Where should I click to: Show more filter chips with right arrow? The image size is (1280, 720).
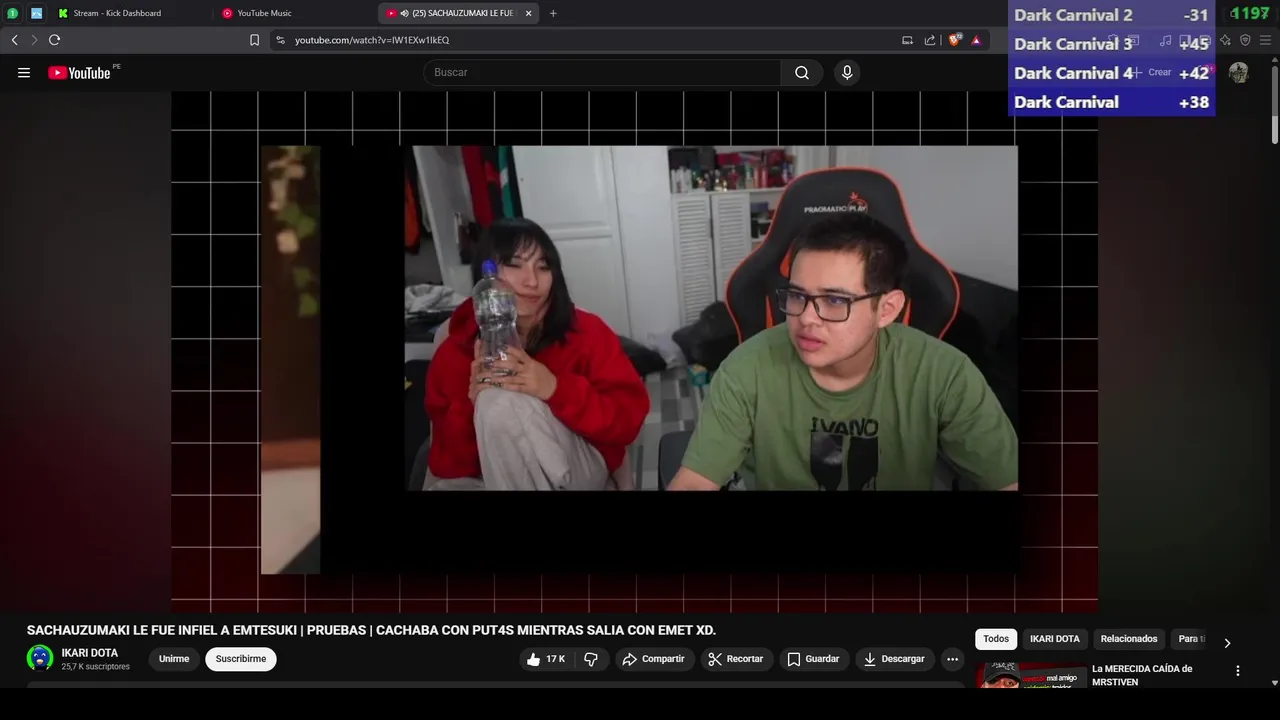(x=1227, y=642)
